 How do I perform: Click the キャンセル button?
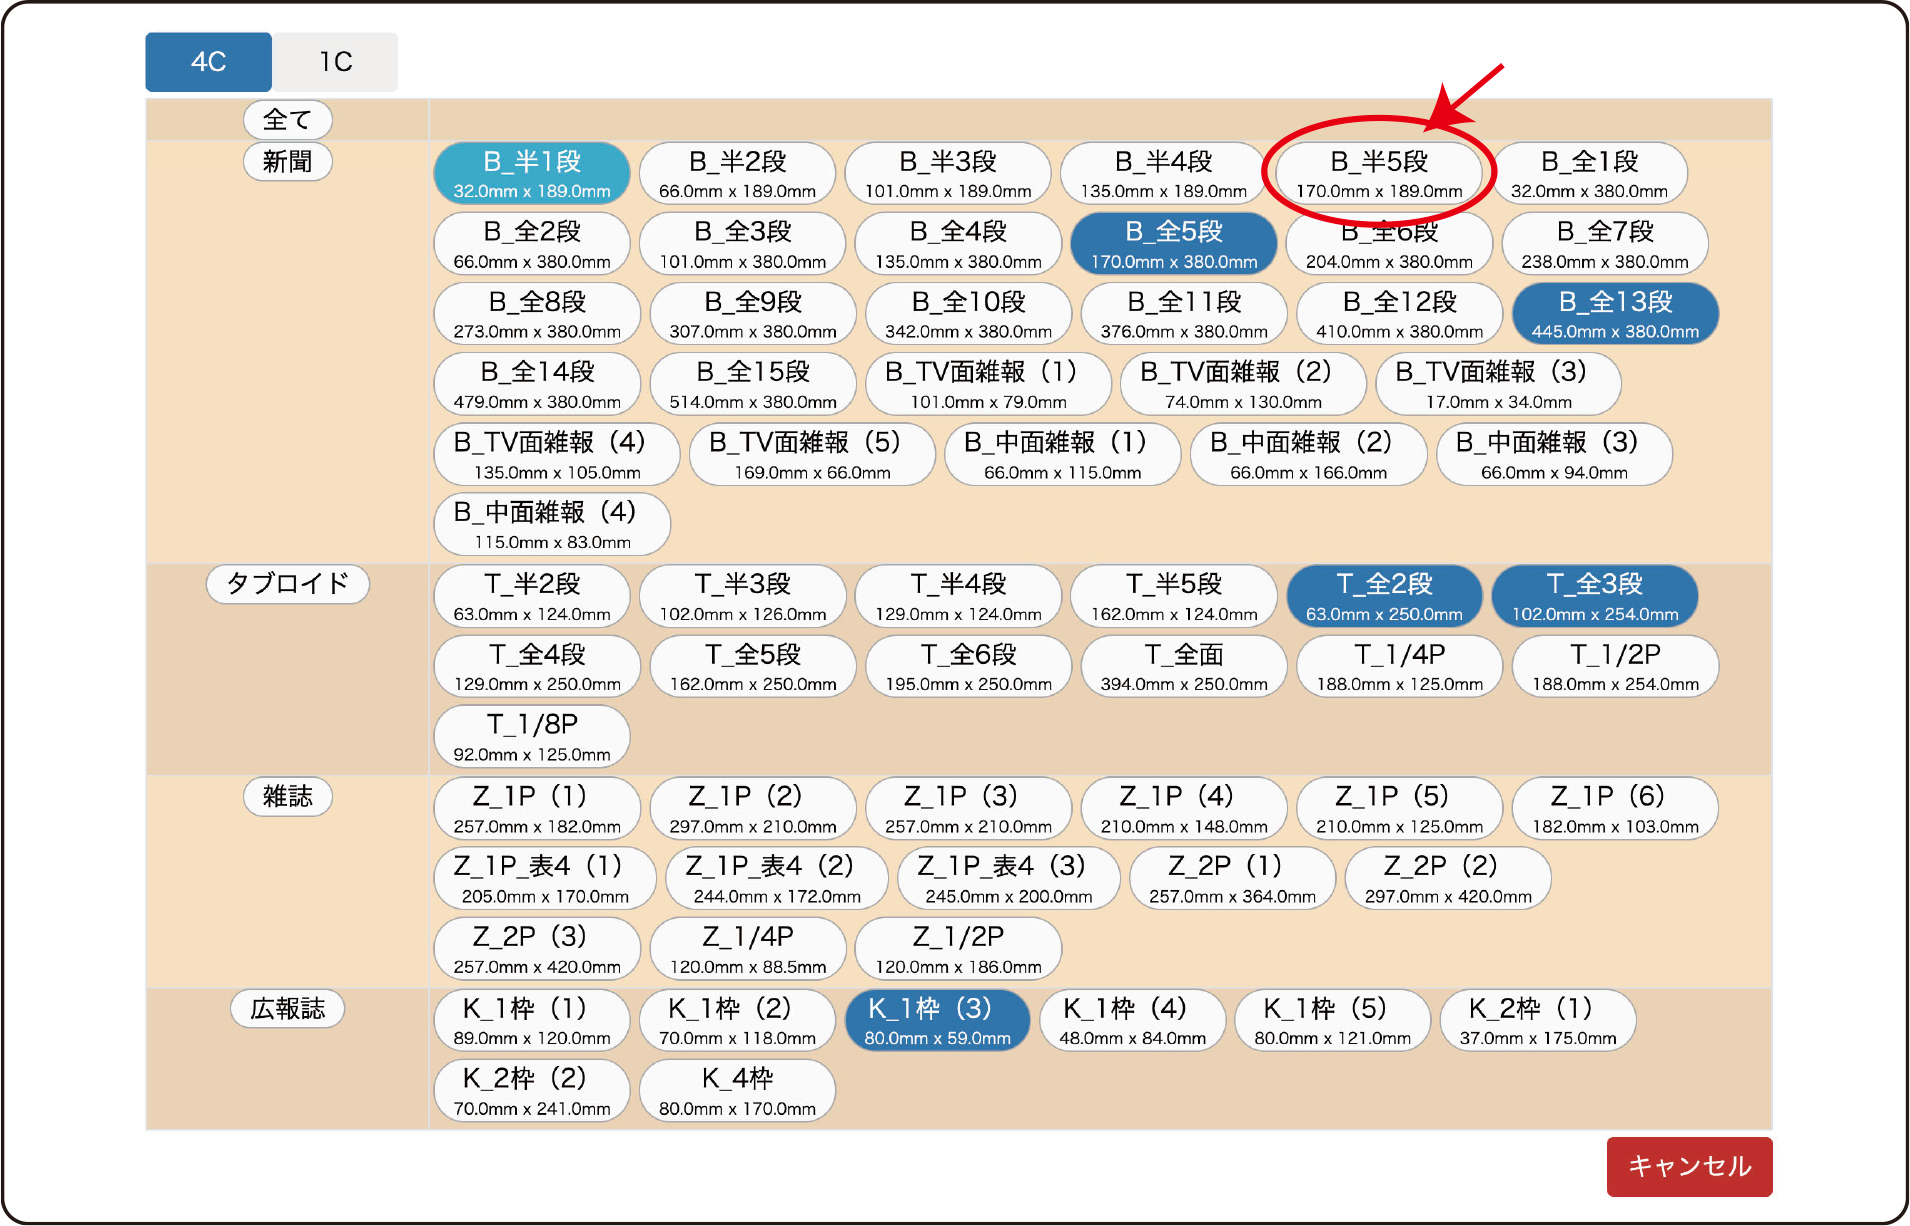(x=1689, y=1166)
